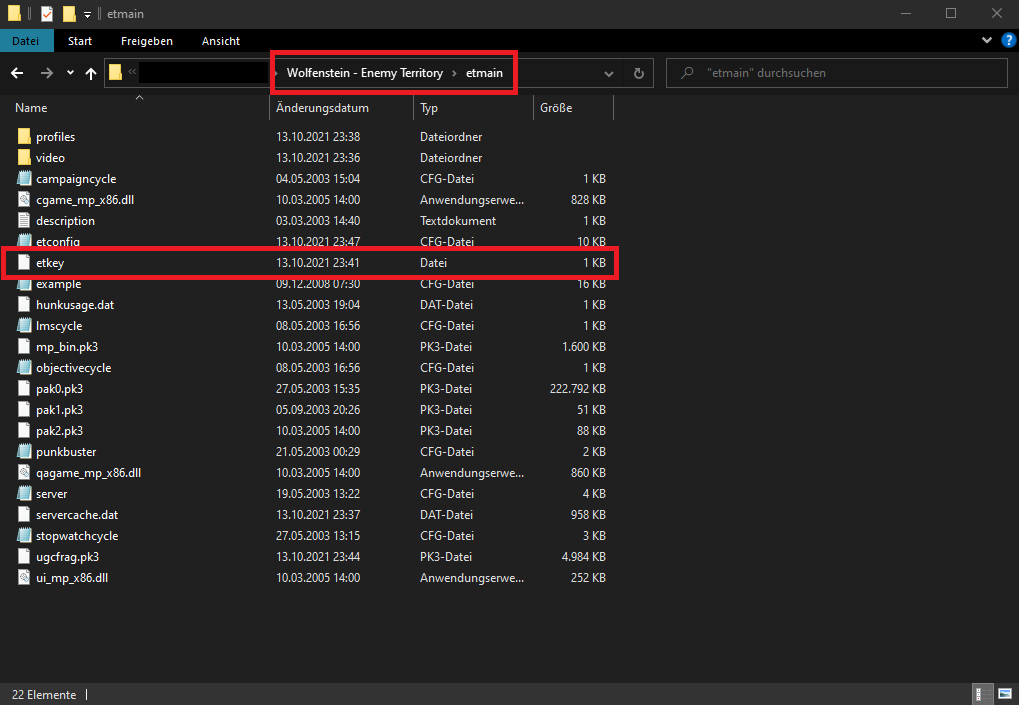Expand the address bar history dropdown
This screenshot has height=705, width=1019.
tap(609, 73)
